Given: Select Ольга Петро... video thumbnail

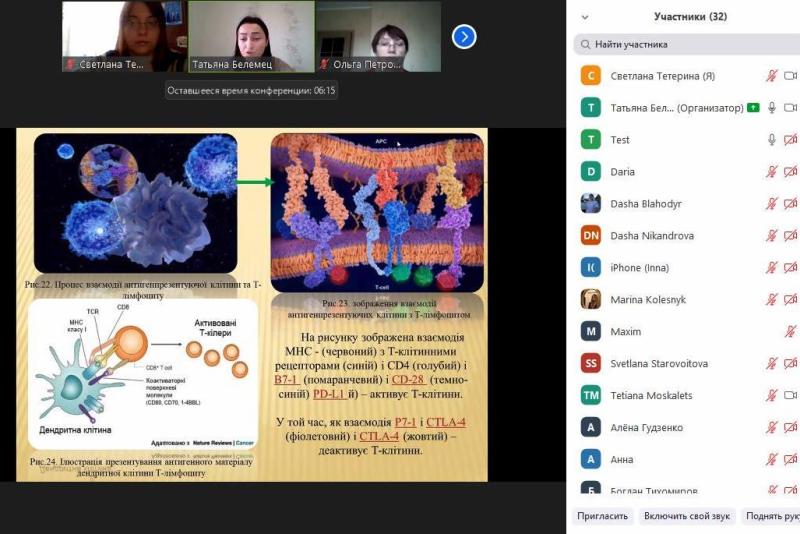Looking at the screenshot, I should coord(379,36).
